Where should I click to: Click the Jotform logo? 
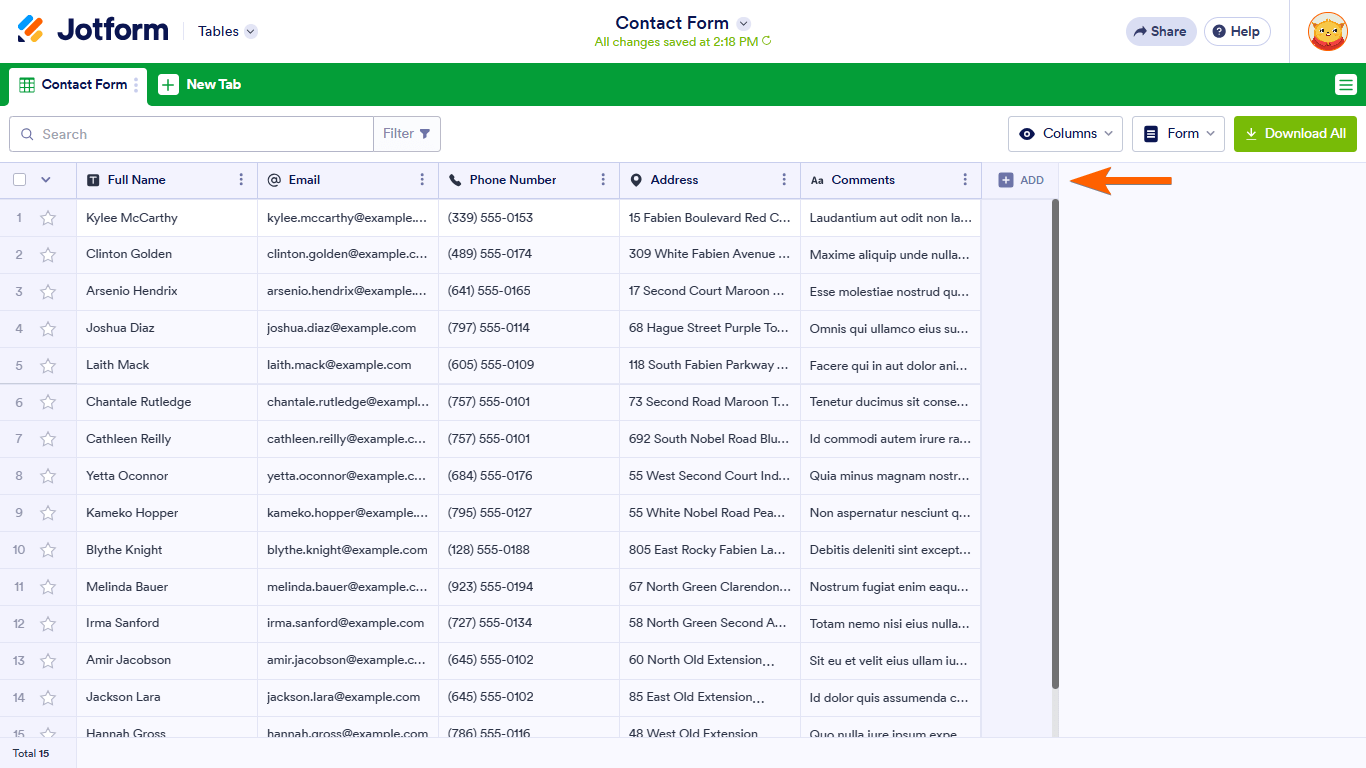pyautogui.click(x=93, y=31)
